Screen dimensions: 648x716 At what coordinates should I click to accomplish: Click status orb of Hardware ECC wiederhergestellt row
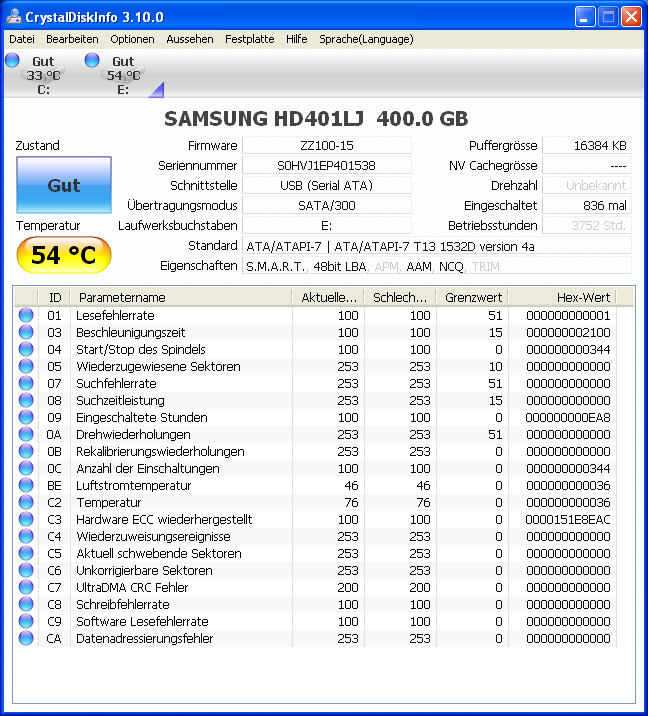click(x=26, y=519)
